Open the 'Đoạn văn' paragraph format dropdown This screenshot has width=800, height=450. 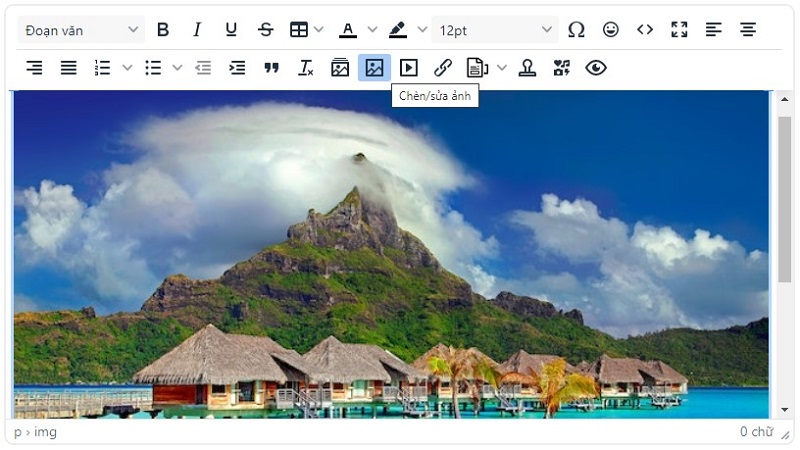[x=81, y=30]
